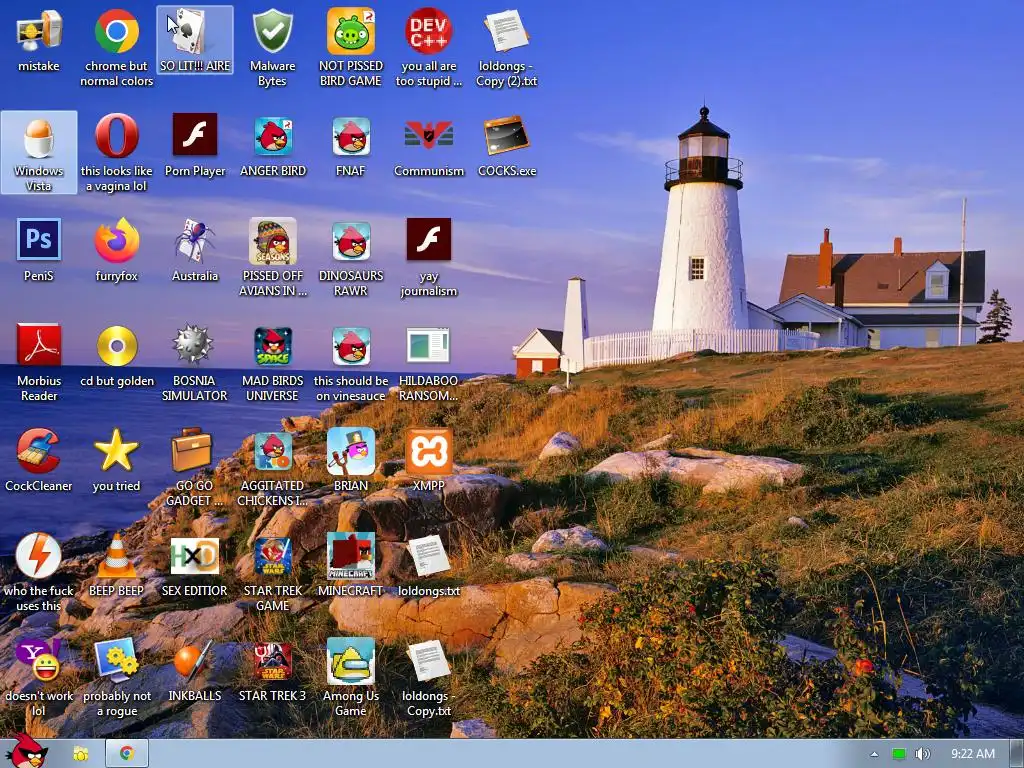Select the 'mistake' computer desktop icon
Screen dimensions: 1024x768
39,40
